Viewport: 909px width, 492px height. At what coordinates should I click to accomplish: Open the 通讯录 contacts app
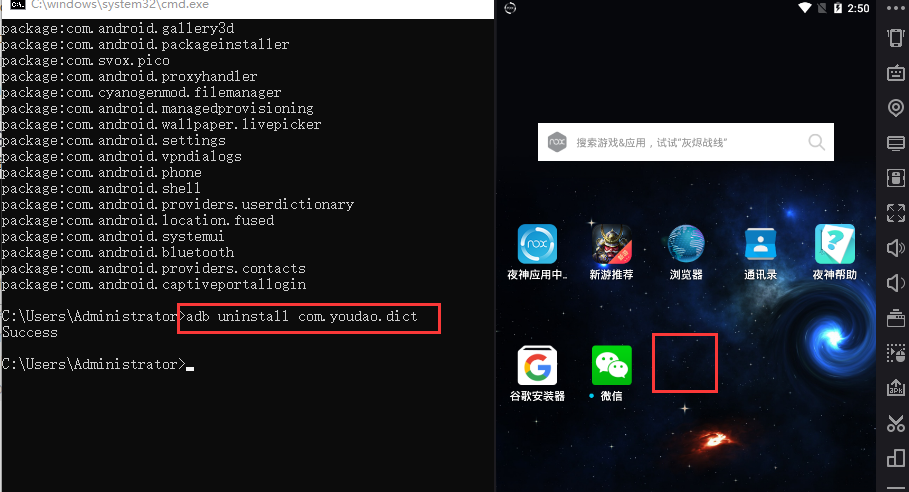click(x=760, y=244)
